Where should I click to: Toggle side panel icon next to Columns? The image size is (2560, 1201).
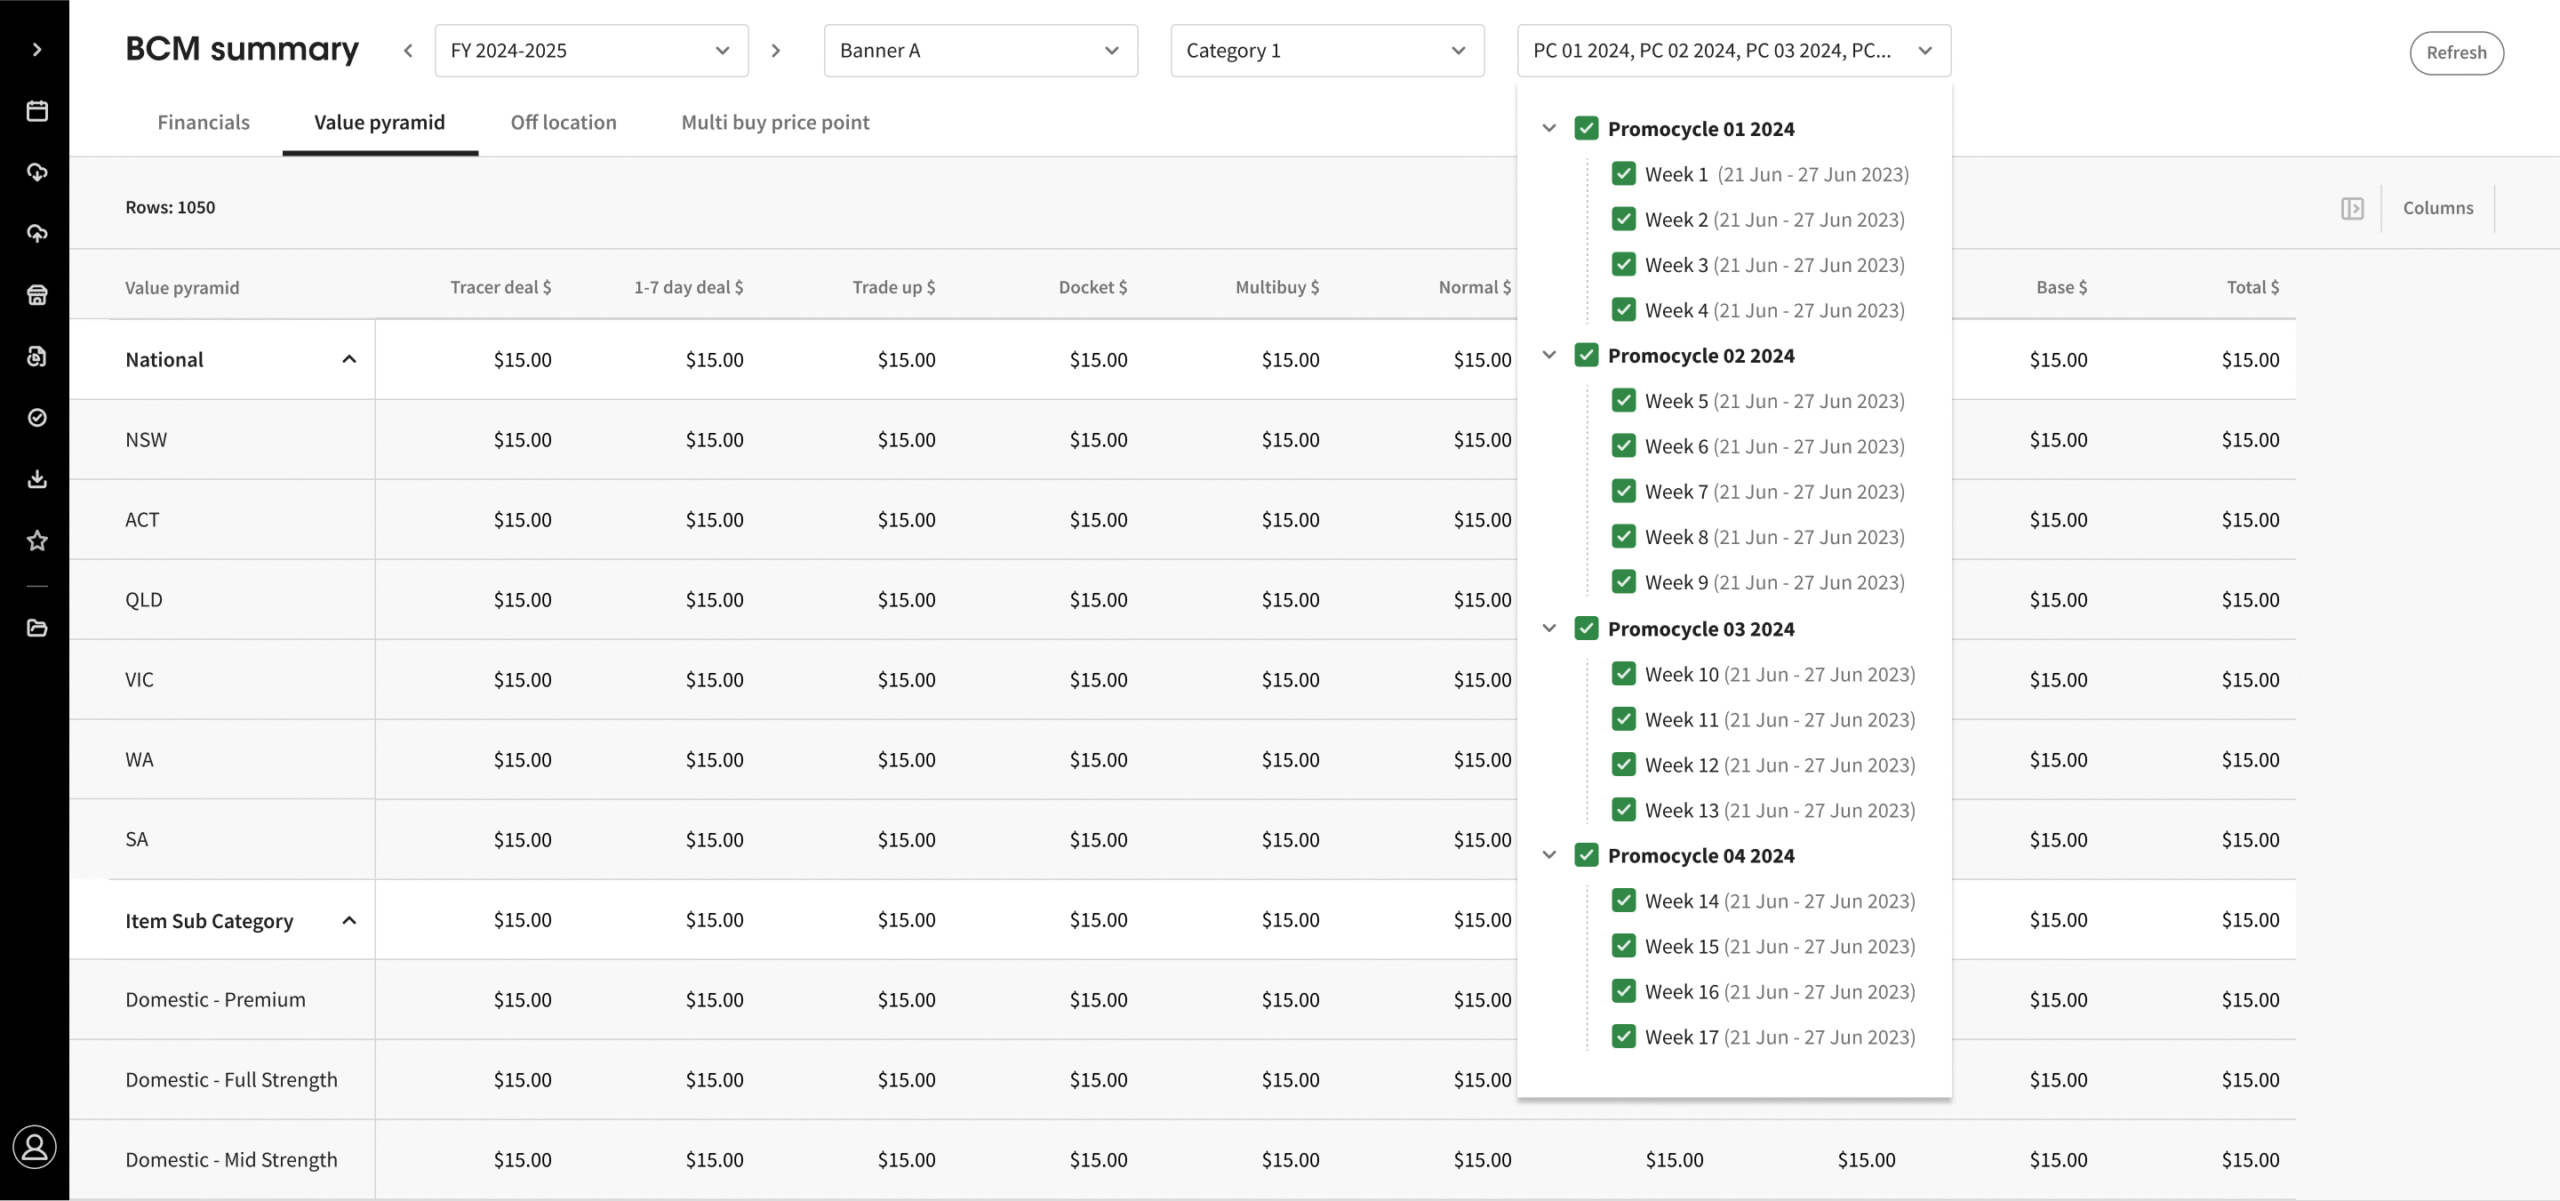pos(2352,208)
